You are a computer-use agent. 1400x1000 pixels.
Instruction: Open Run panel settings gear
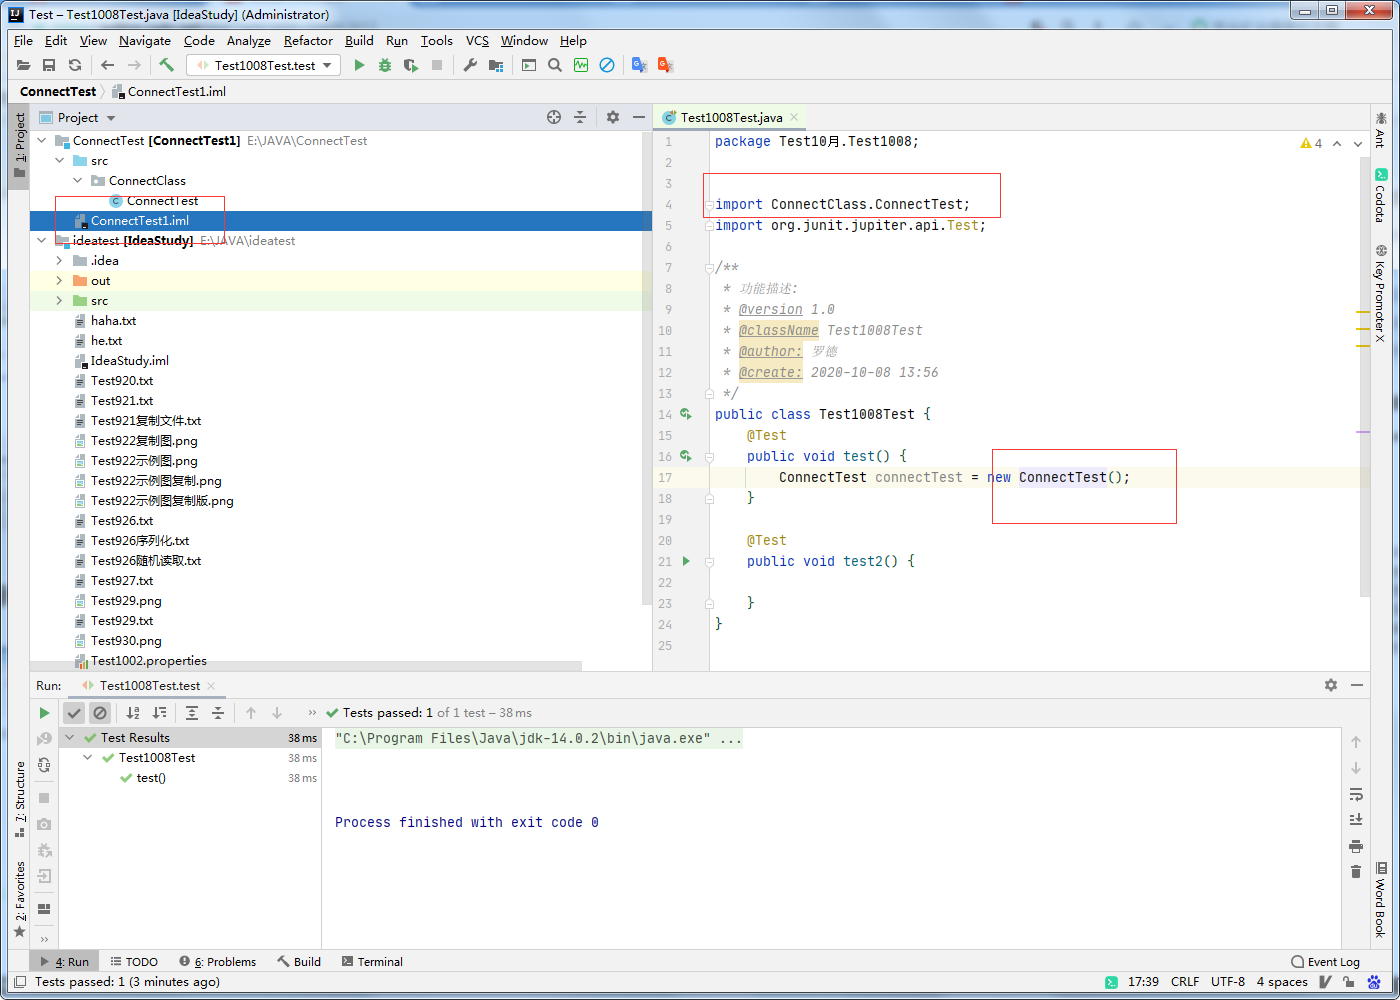1331,685
